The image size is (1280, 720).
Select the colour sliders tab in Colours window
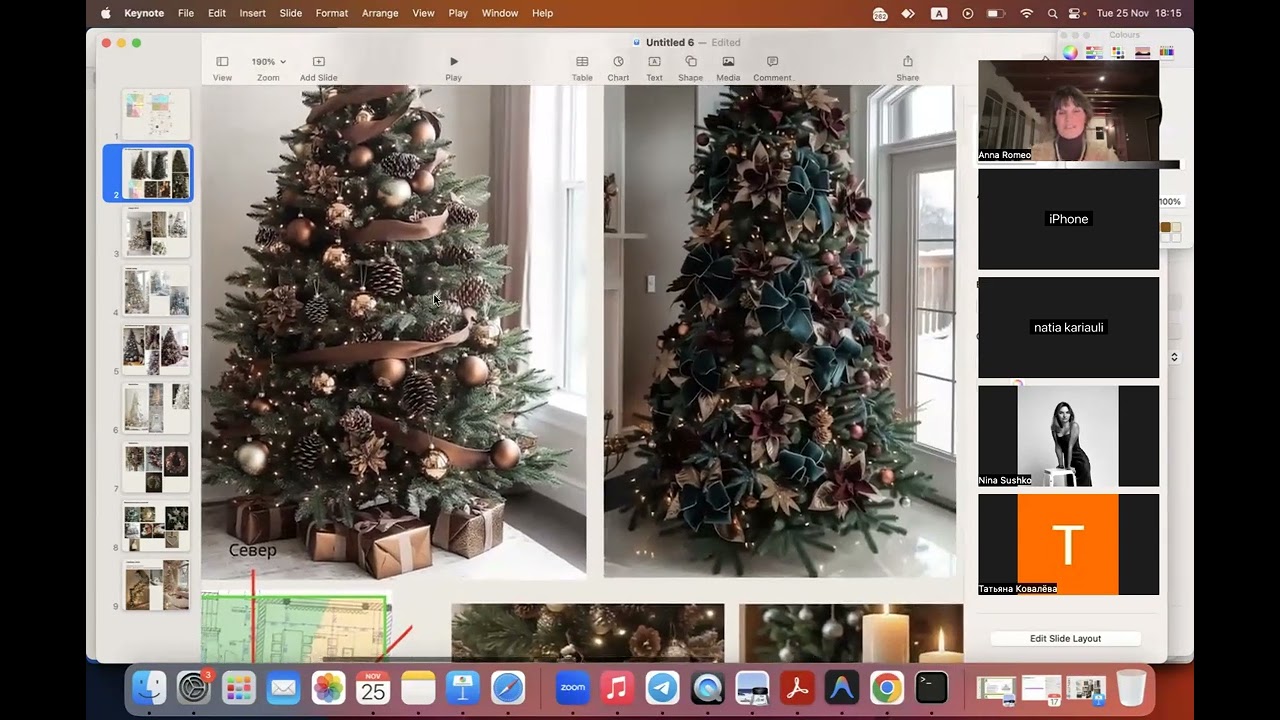1094,52
